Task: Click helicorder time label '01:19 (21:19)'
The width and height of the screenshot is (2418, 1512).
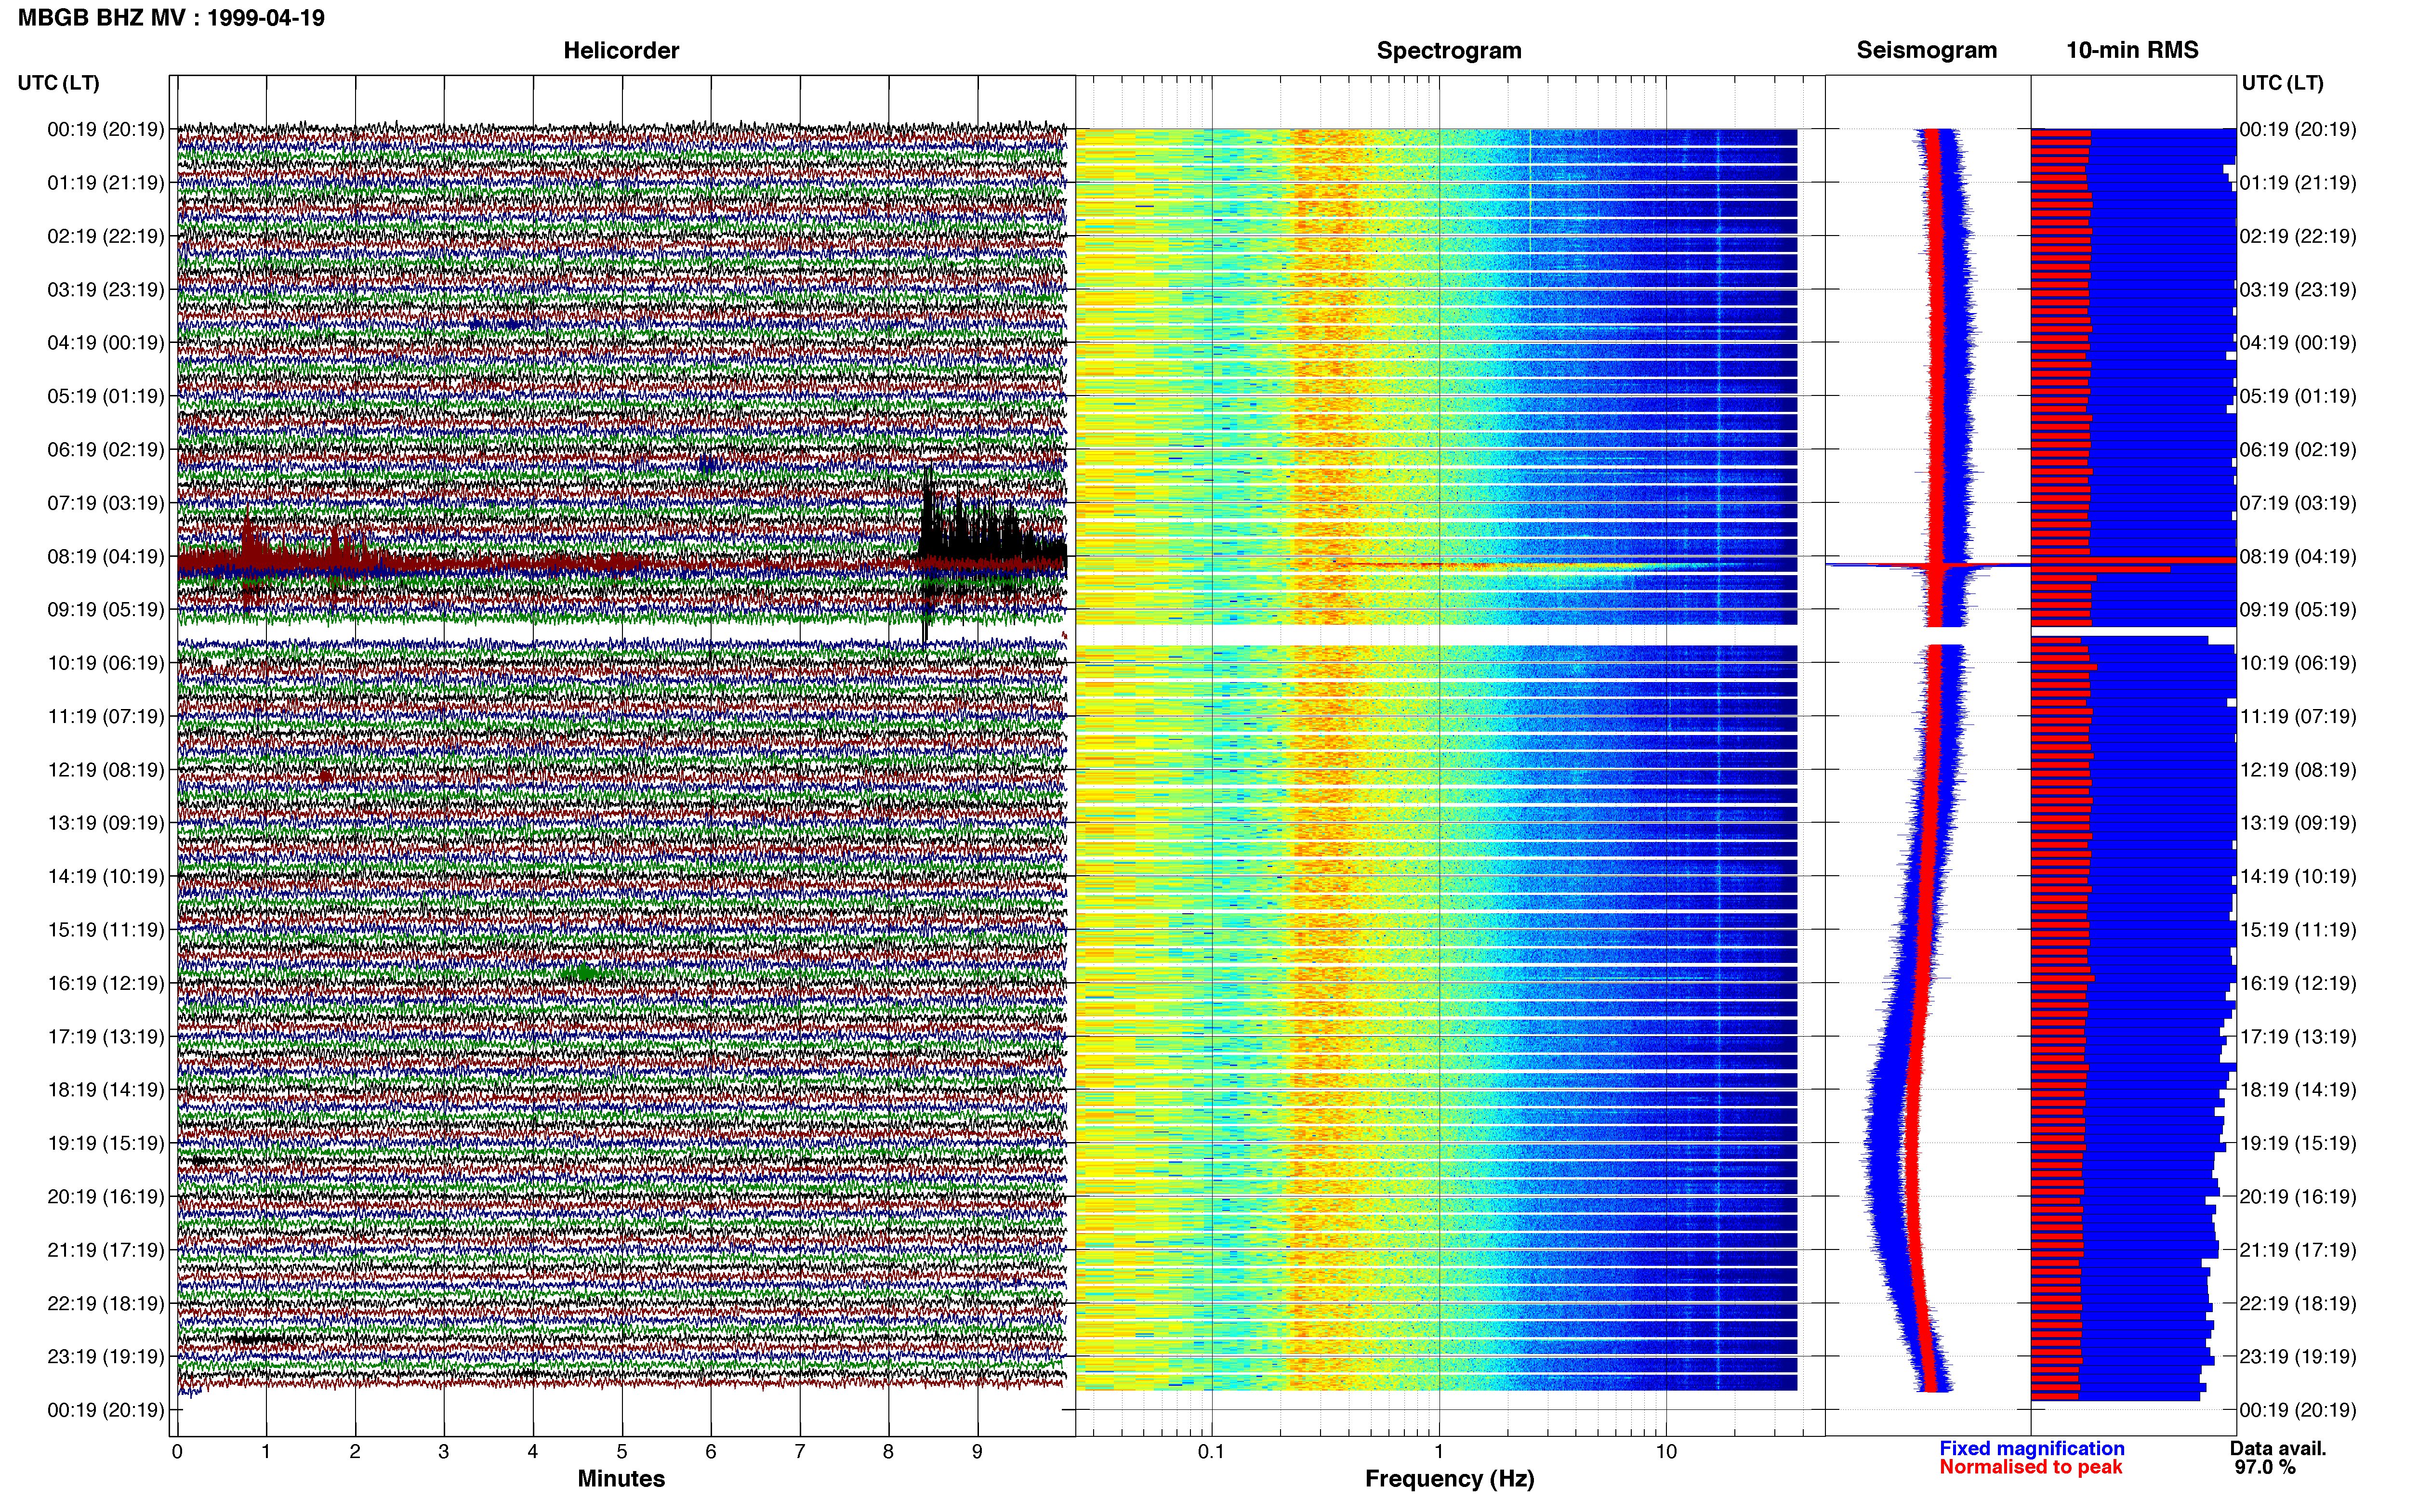Action: (x=105, y=182)
